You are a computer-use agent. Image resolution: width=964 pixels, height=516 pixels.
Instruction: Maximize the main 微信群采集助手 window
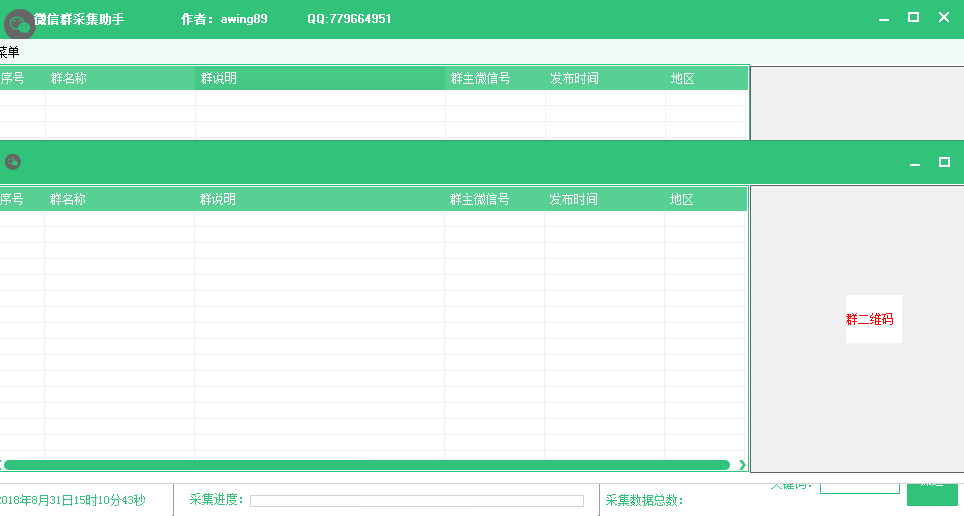[913, 18]
